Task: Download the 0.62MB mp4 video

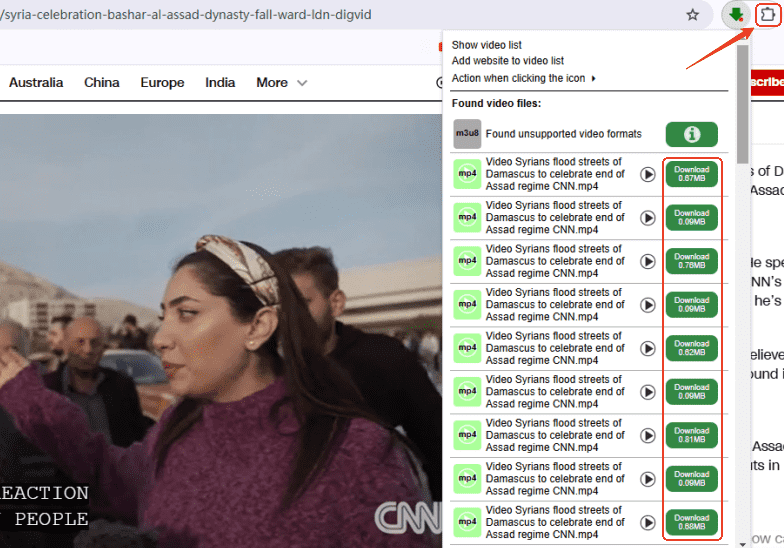Action: (x=691, y=348)
